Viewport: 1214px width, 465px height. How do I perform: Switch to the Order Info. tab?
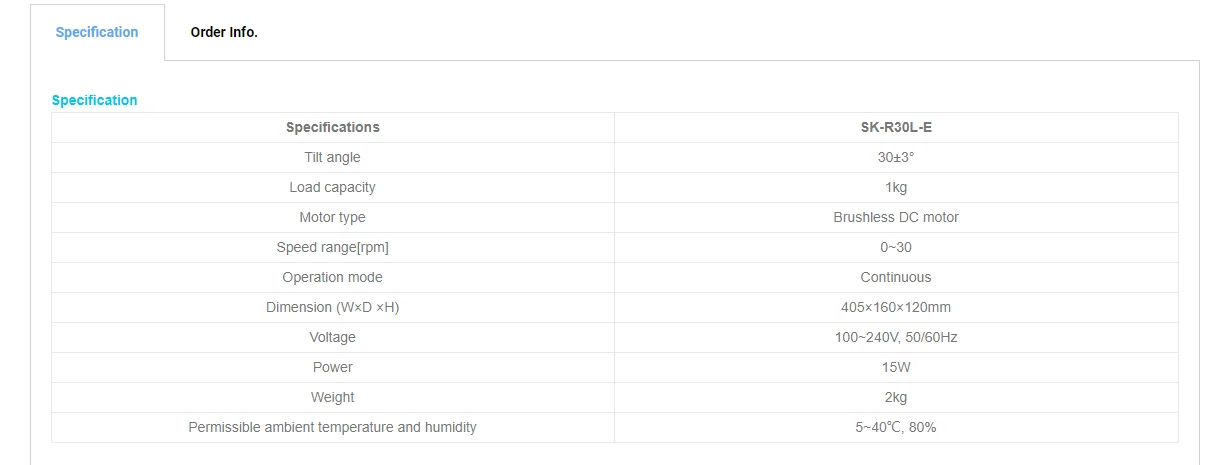tap(224, 32)
